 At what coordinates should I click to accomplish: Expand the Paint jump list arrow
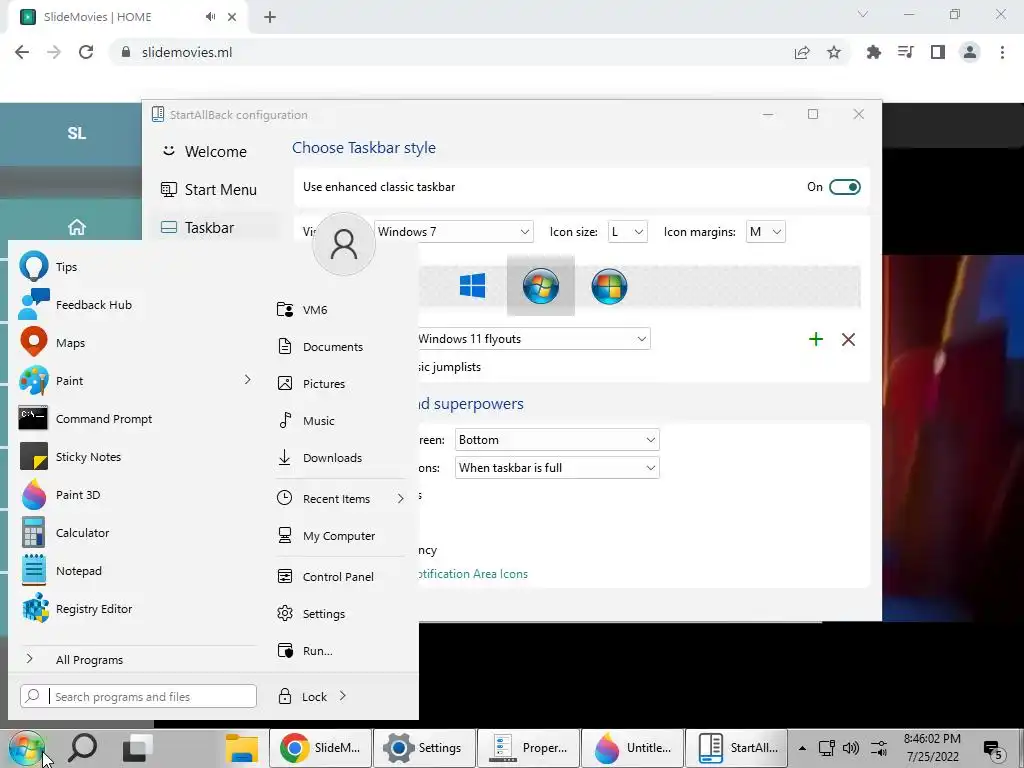(248, 380)
